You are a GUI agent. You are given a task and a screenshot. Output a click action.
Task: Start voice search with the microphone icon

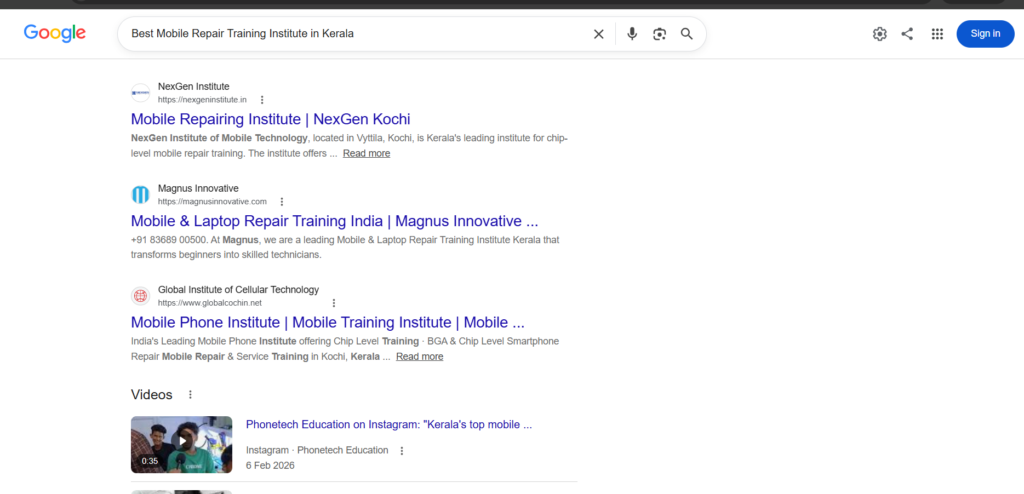tap(632, 34)
